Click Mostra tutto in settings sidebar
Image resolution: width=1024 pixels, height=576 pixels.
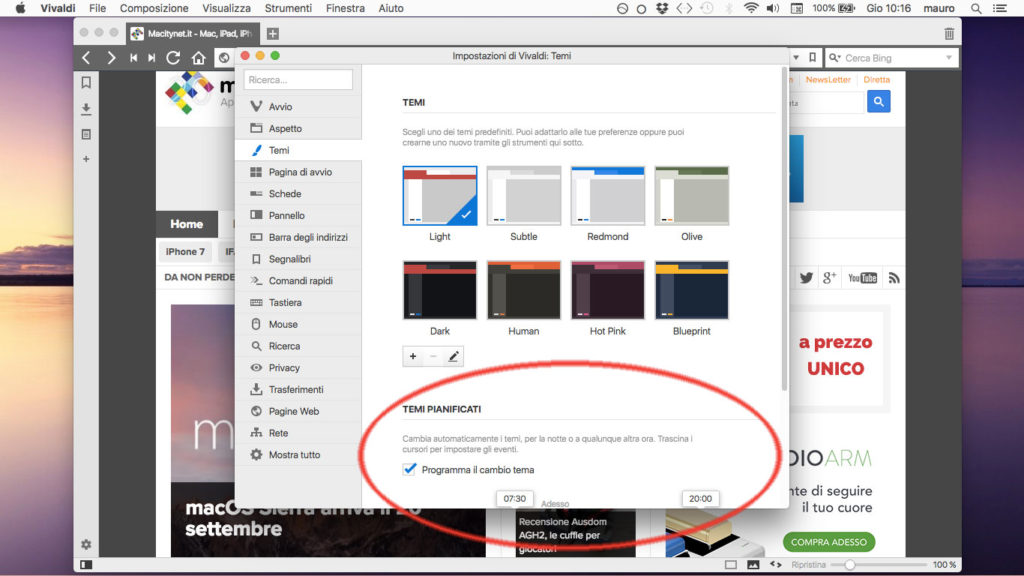pos(298,455)
